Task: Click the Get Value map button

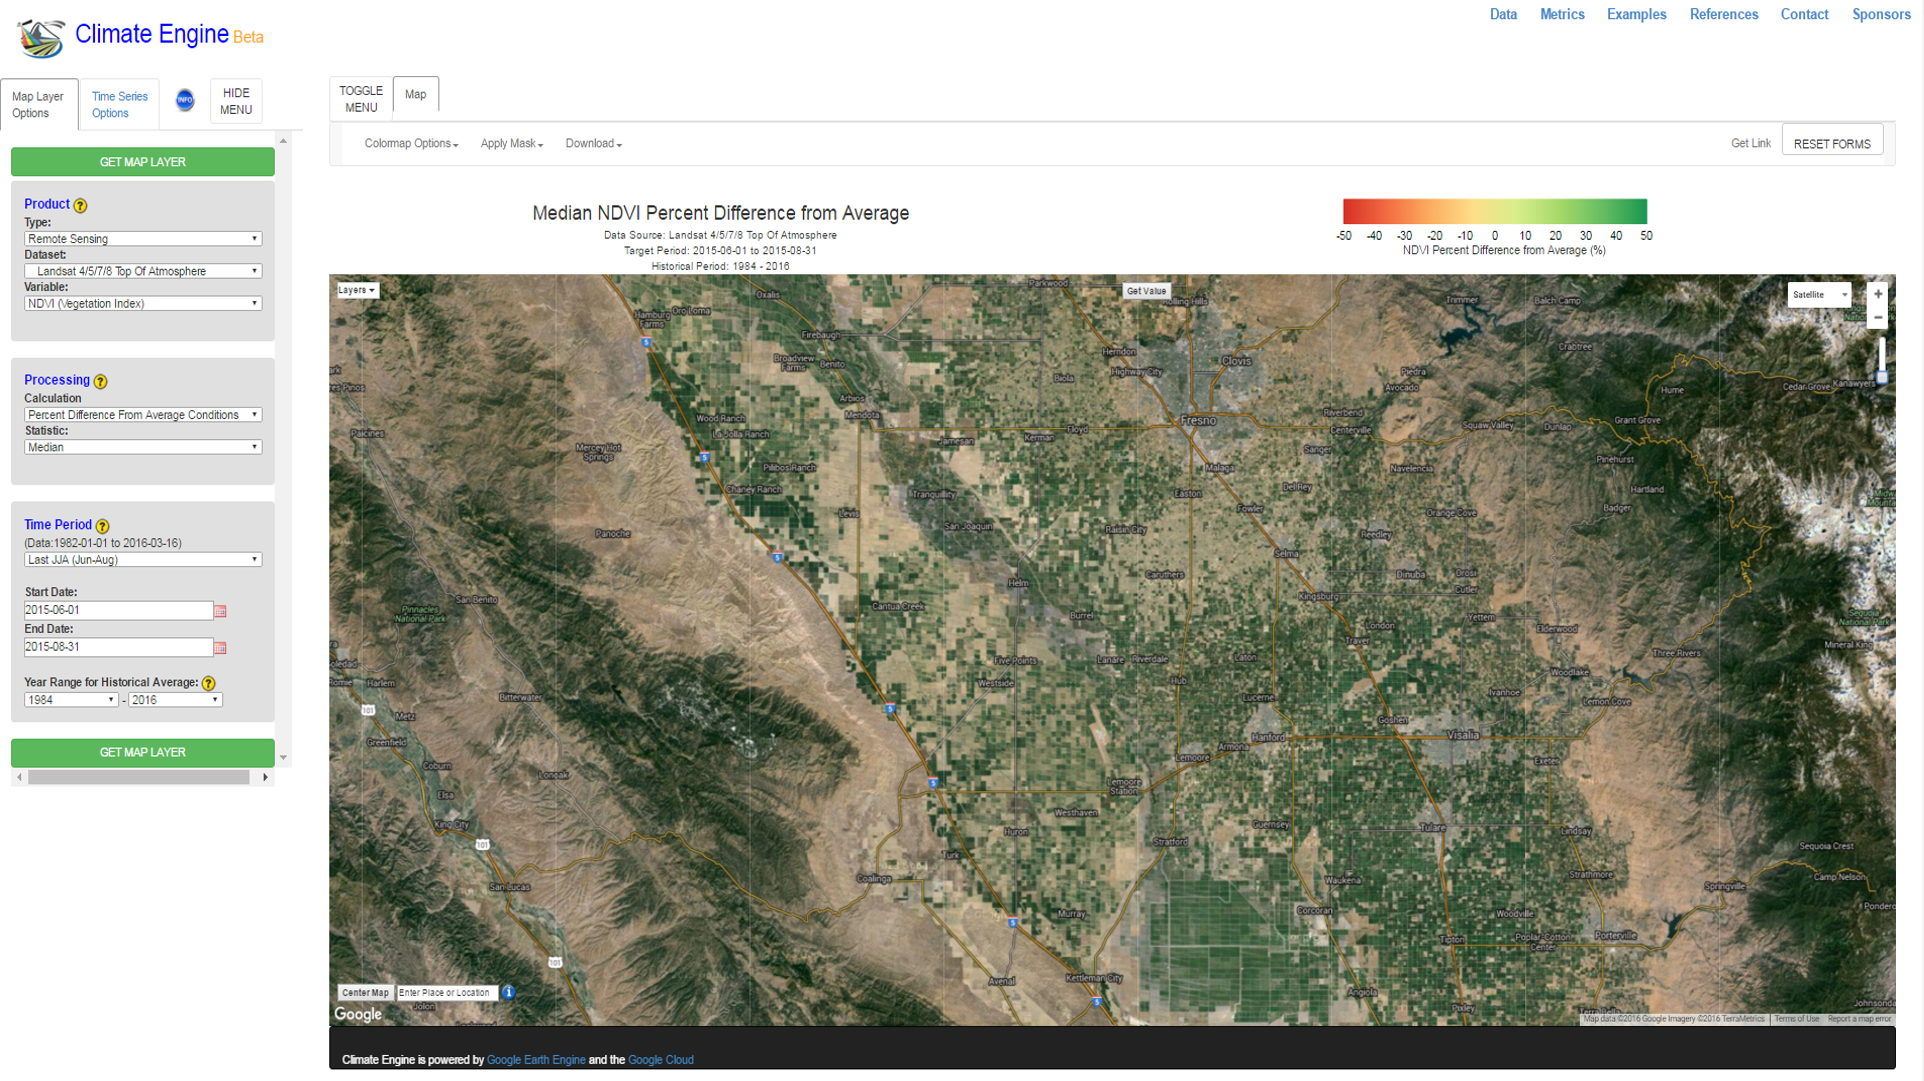Action: [x=1146, y=291]
